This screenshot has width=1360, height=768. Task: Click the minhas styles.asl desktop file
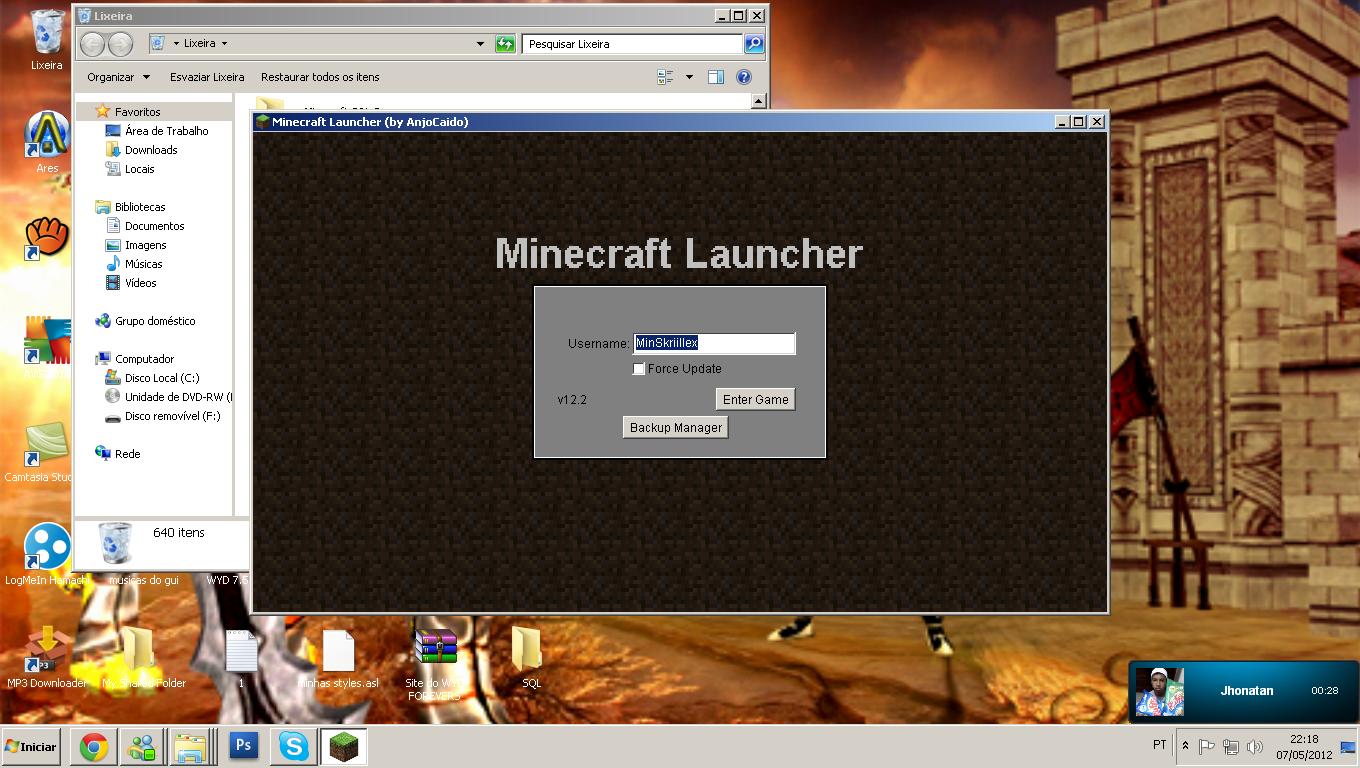(x=338, y=658)
